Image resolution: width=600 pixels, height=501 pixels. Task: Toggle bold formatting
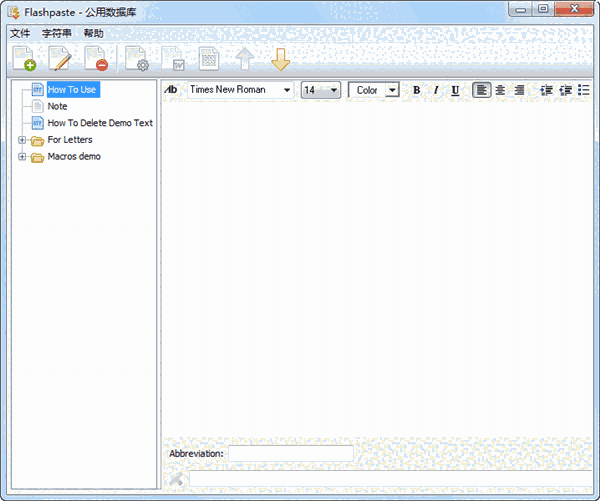[x=417, y=90]
